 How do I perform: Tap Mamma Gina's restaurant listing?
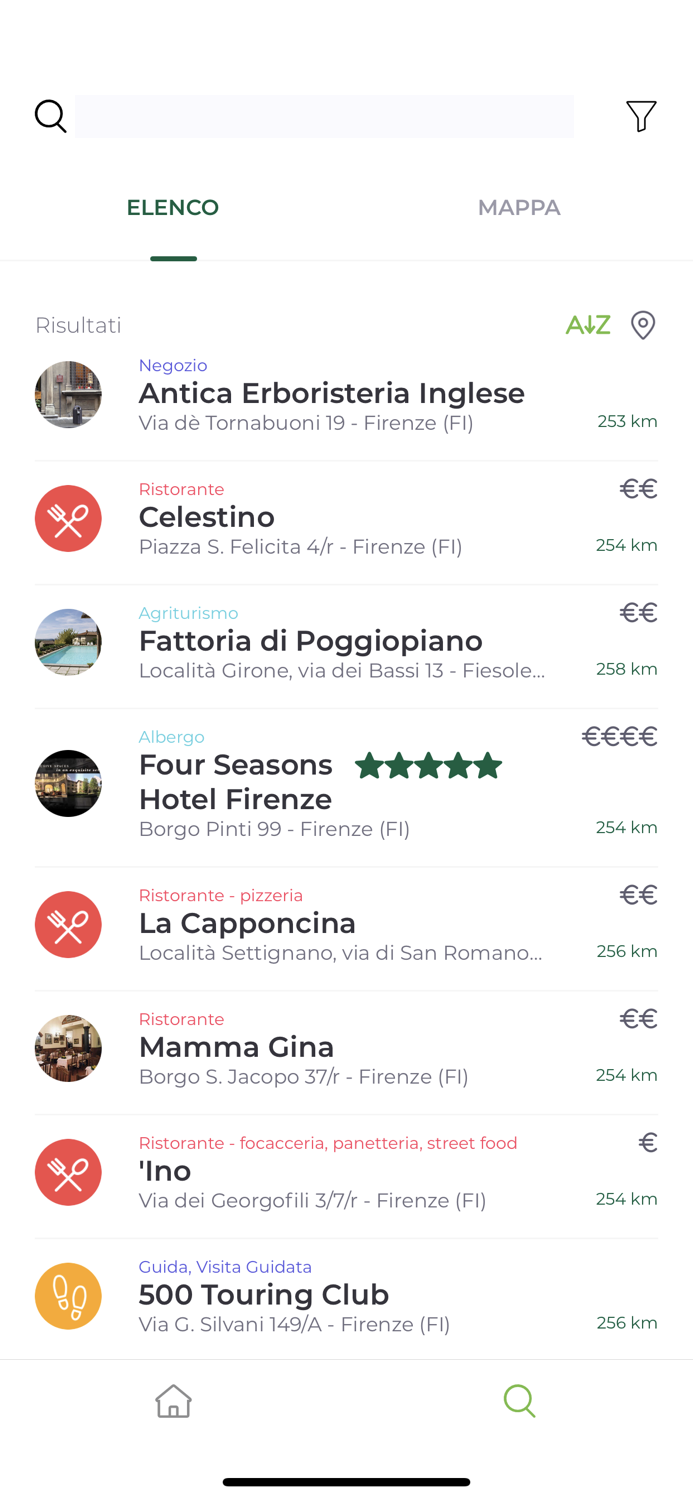(236, 1047)
